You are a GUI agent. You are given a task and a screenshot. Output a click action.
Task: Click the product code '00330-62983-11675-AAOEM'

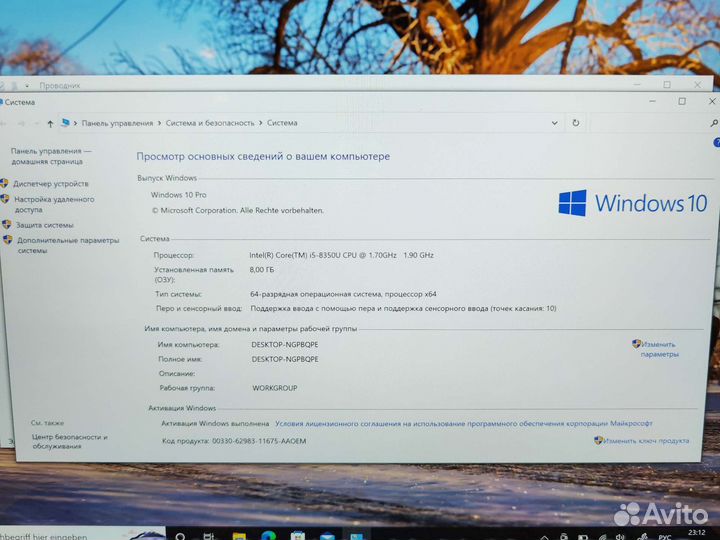[x=259, y=441]
